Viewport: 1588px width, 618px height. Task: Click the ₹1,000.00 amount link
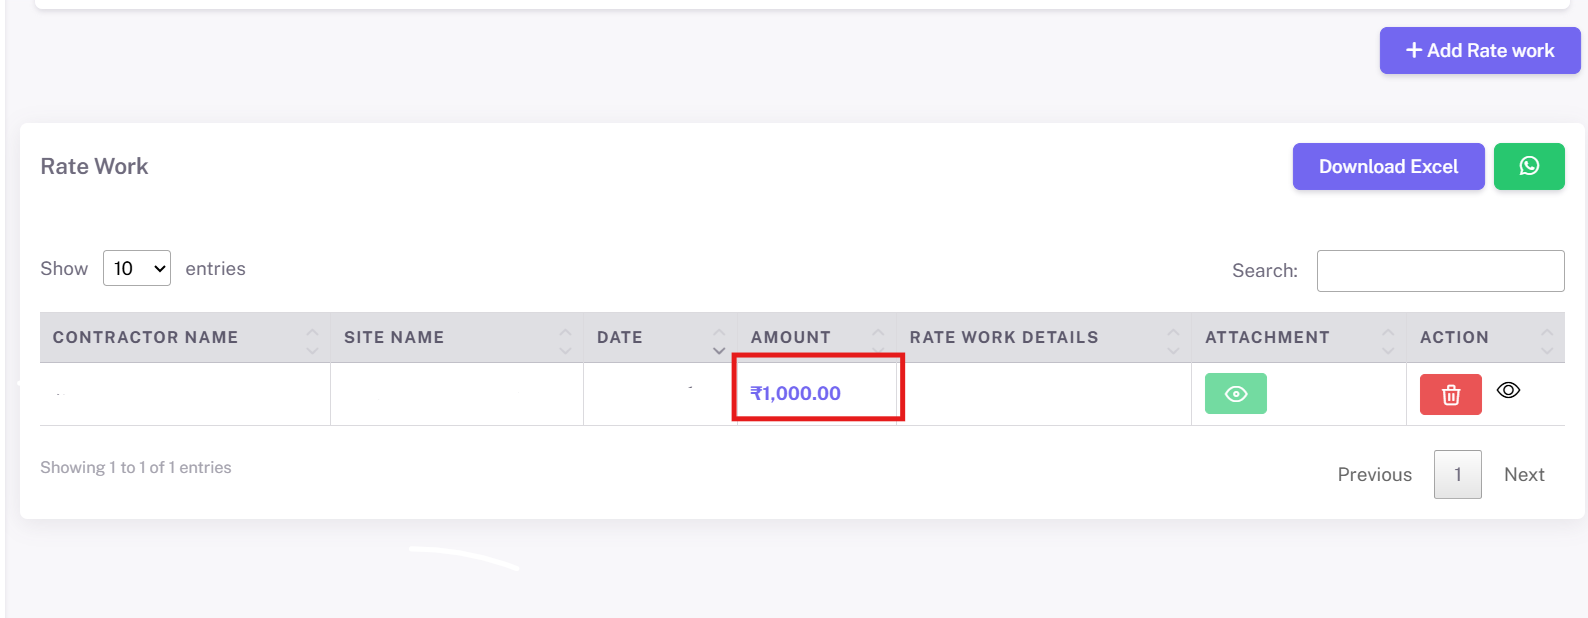click(x=796, y=394)
